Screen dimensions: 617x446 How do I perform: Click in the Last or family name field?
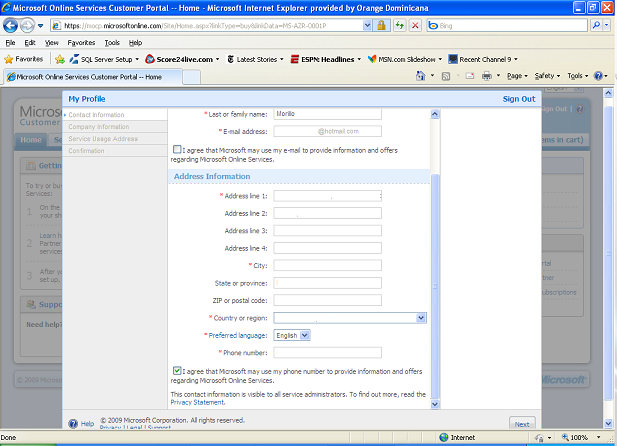tap(327, 114)
